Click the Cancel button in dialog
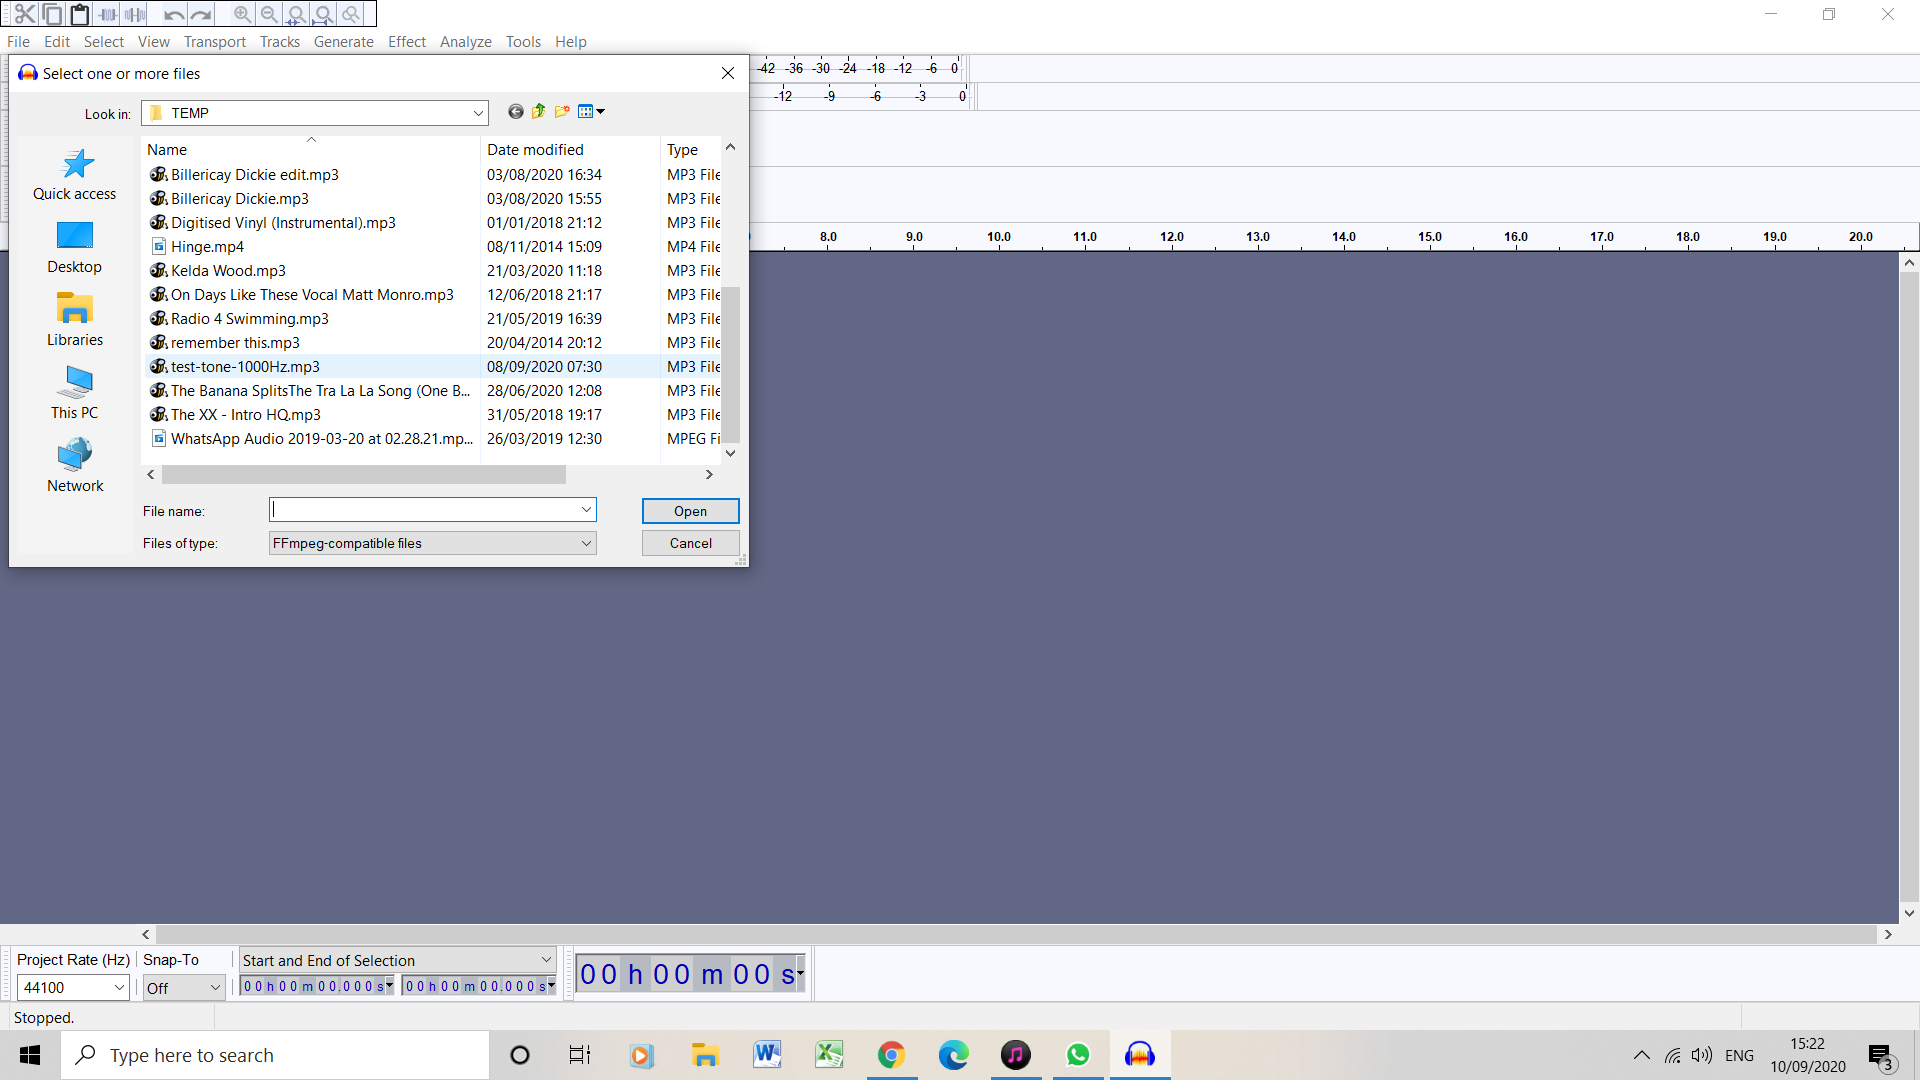The height and width of the screenshot is (1080, 1920). 690,543
